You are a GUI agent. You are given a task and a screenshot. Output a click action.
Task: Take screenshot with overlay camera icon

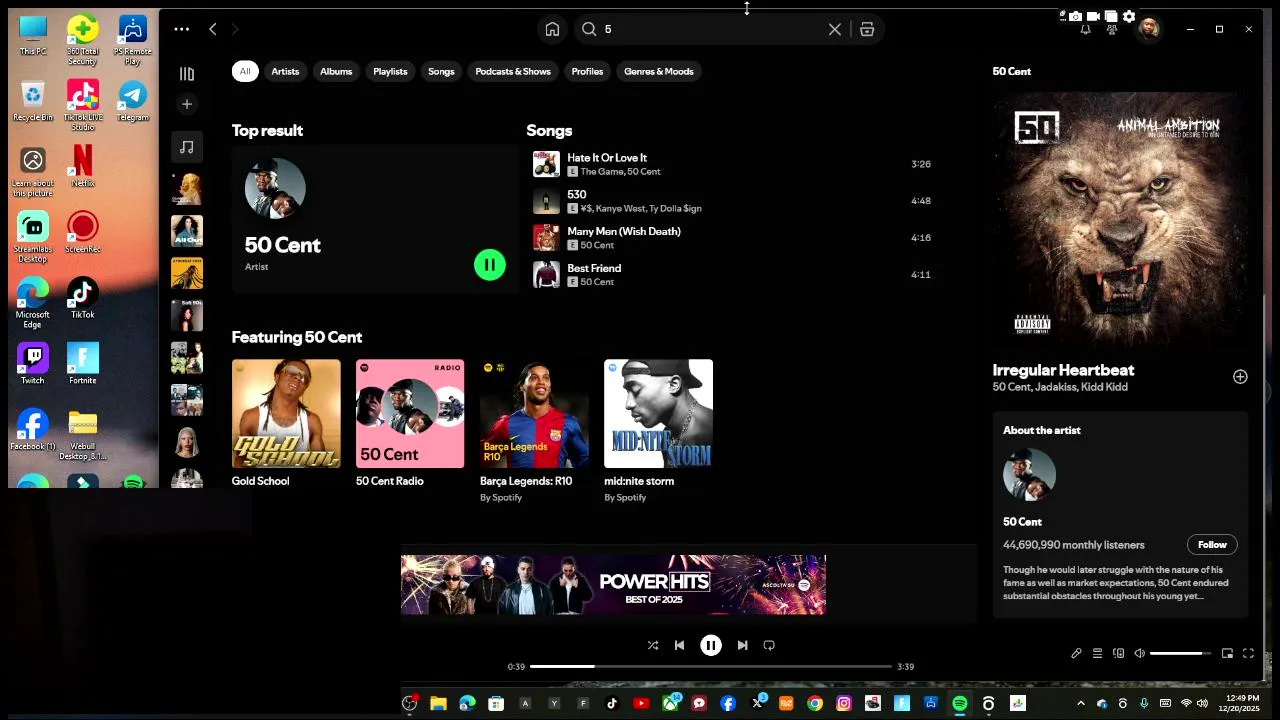(1075, 16)
